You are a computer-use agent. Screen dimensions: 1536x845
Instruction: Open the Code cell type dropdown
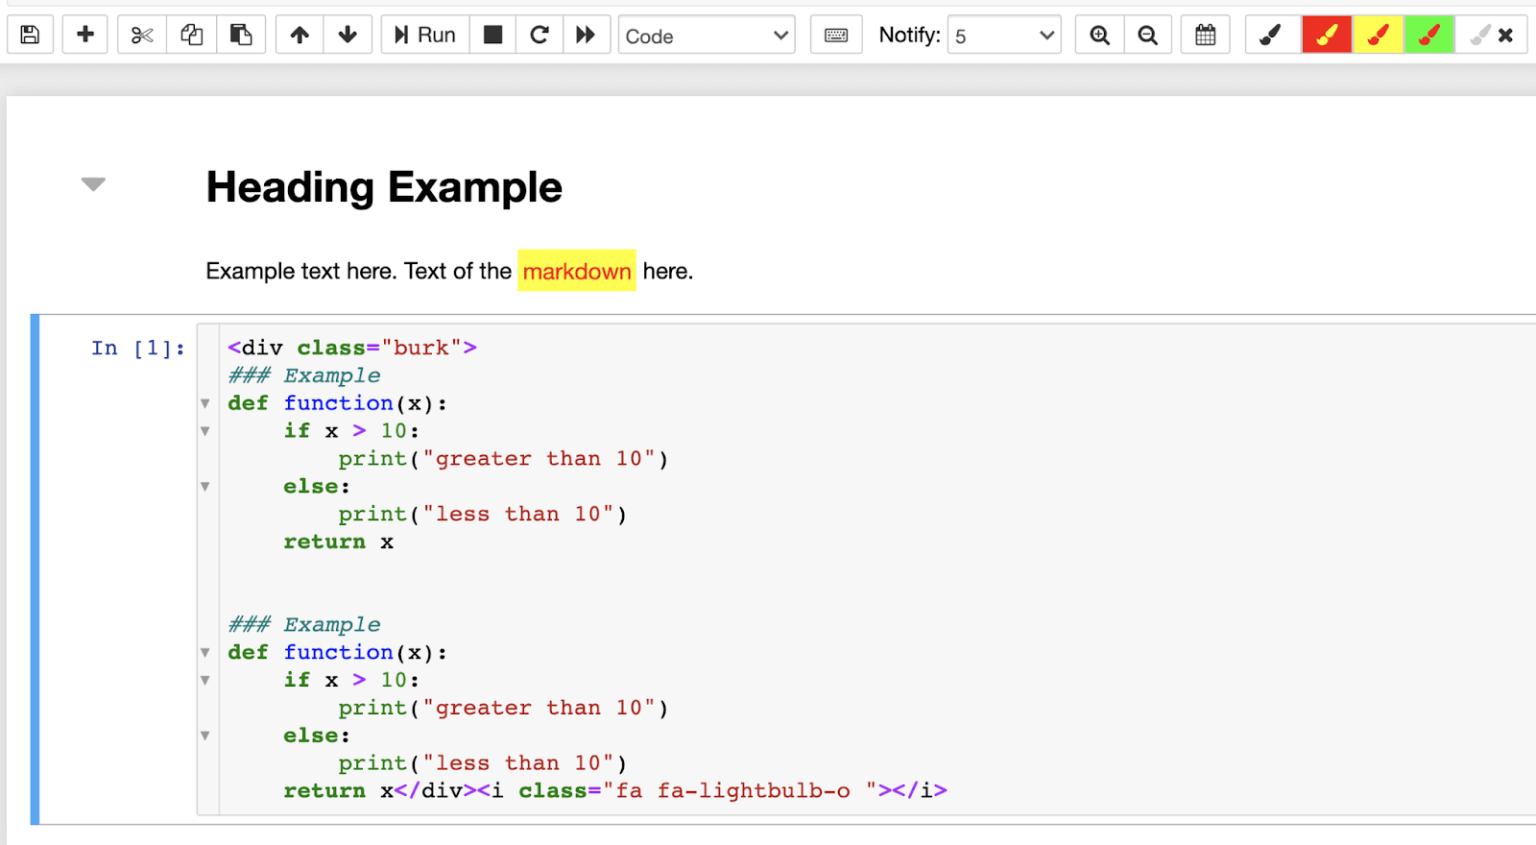[x=706, y=35]
